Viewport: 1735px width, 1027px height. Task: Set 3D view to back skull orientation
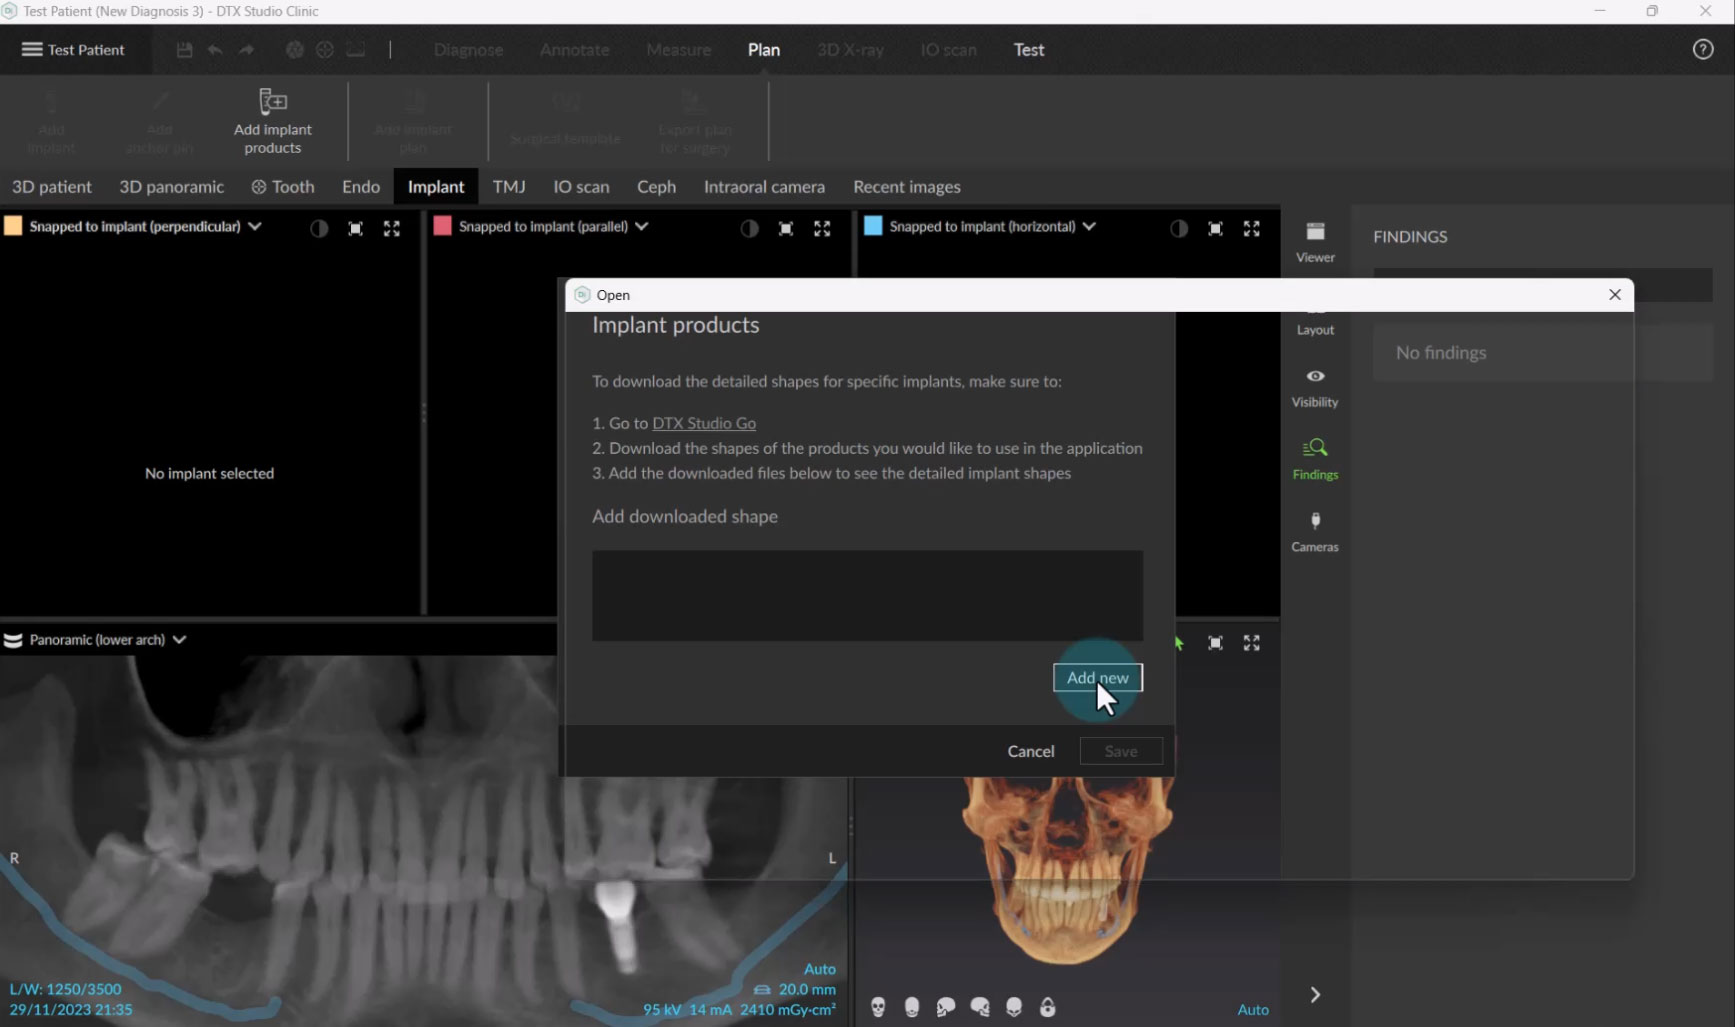click(x=912, y=1007)
